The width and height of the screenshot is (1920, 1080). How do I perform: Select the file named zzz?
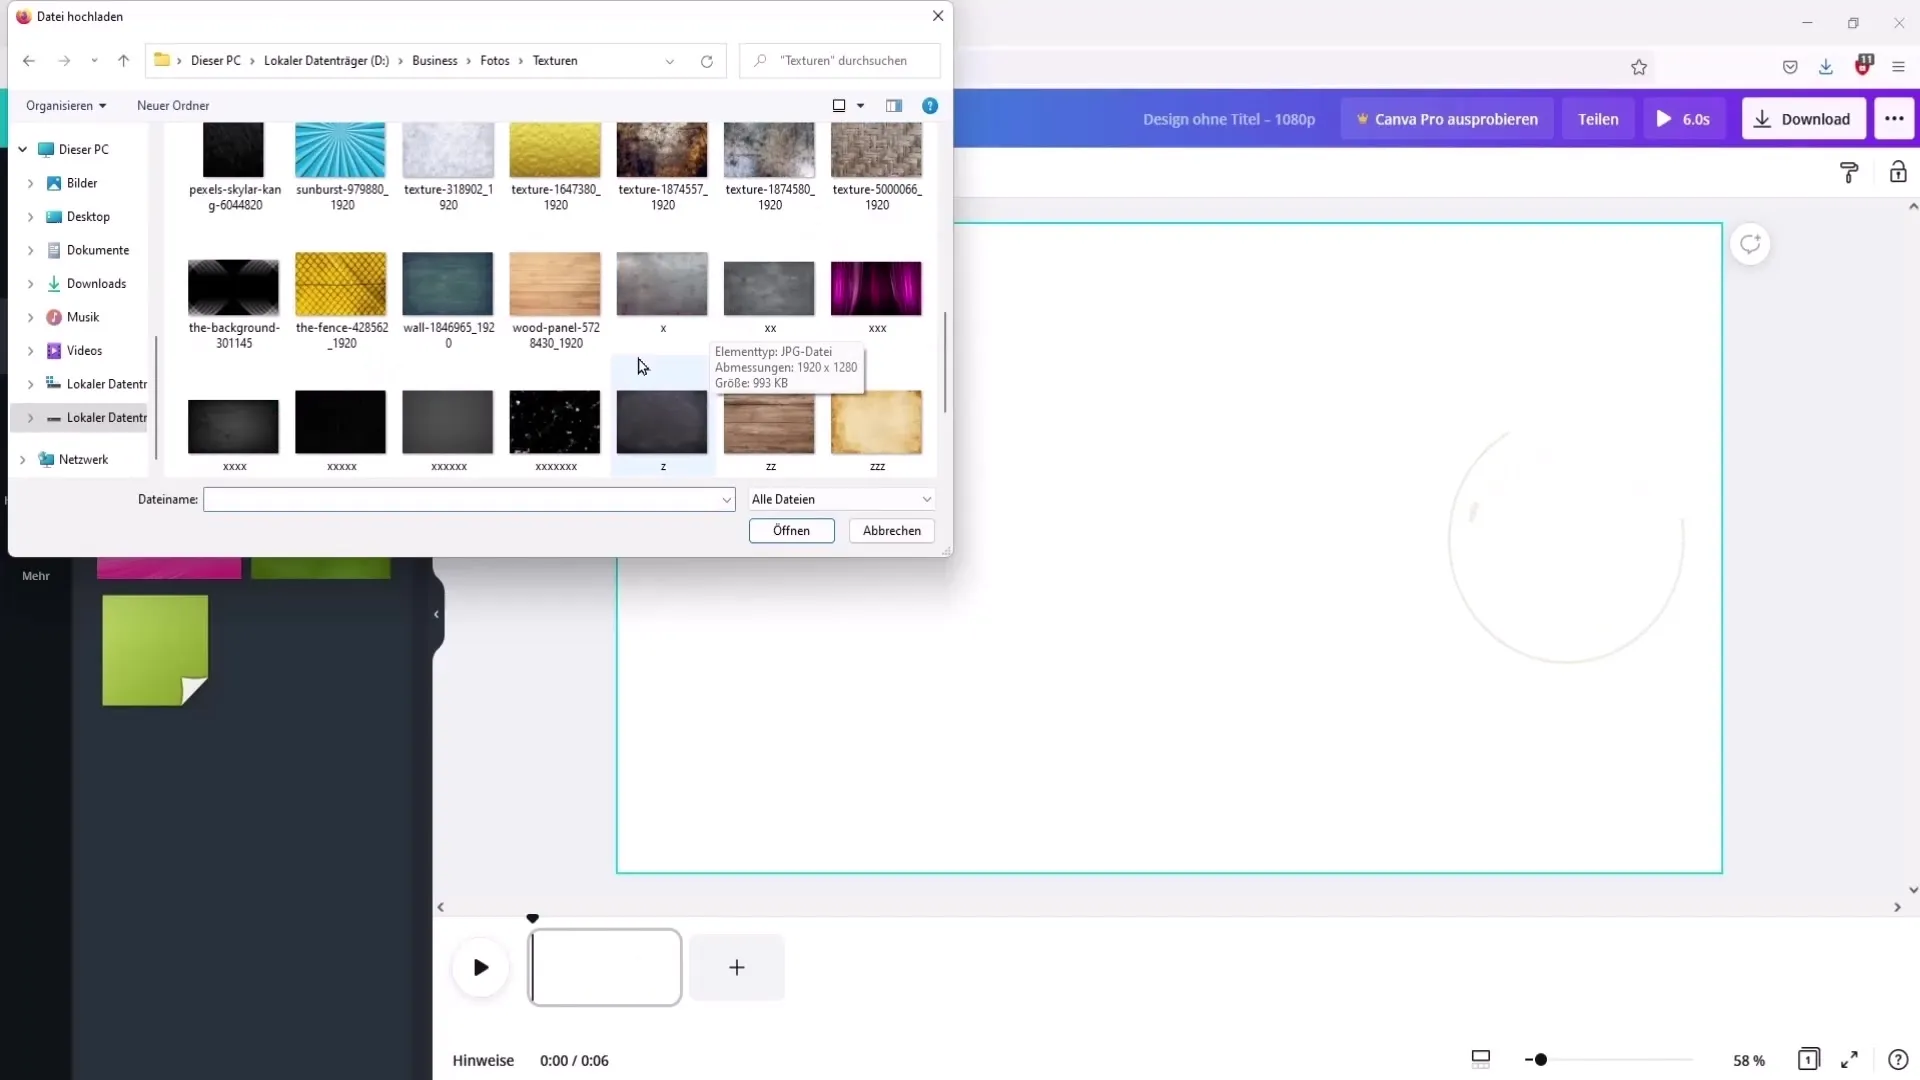click(876, 430)
